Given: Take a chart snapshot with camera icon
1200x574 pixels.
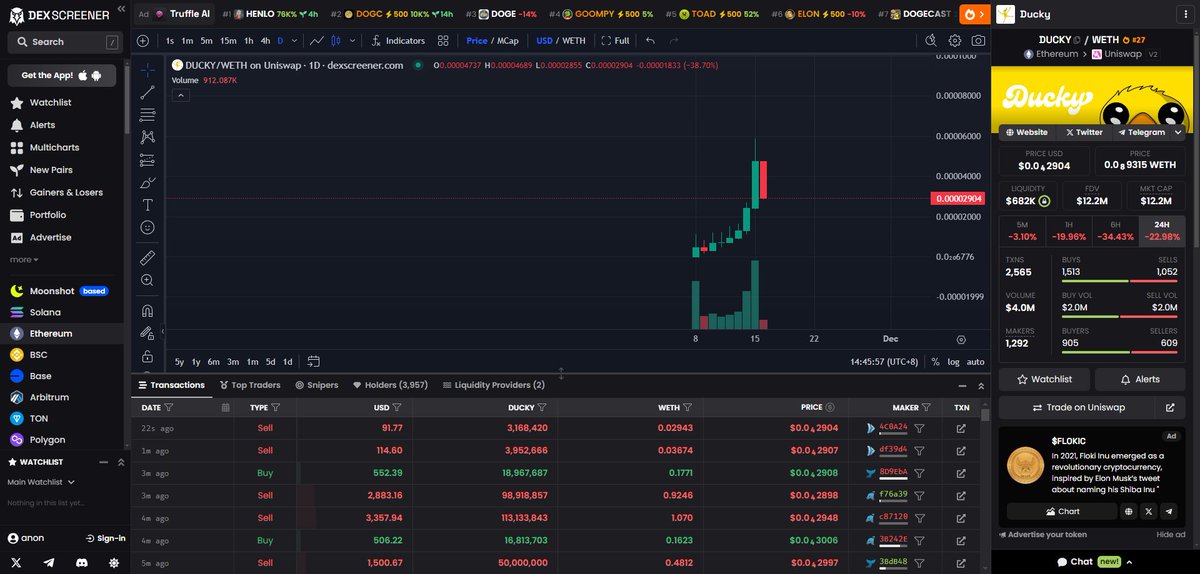Looking at the screenshot, I should 978,41.
